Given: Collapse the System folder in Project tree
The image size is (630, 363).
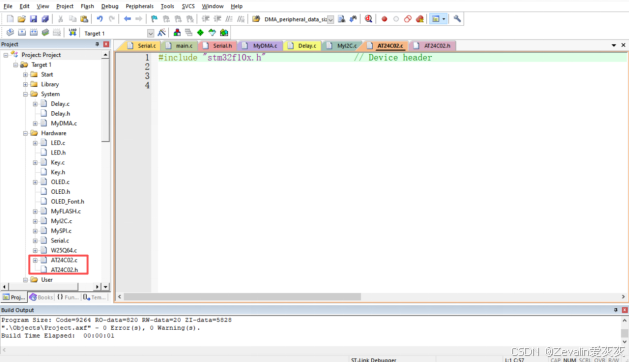Looking at the screenshot, I should (x=25, y=94).
